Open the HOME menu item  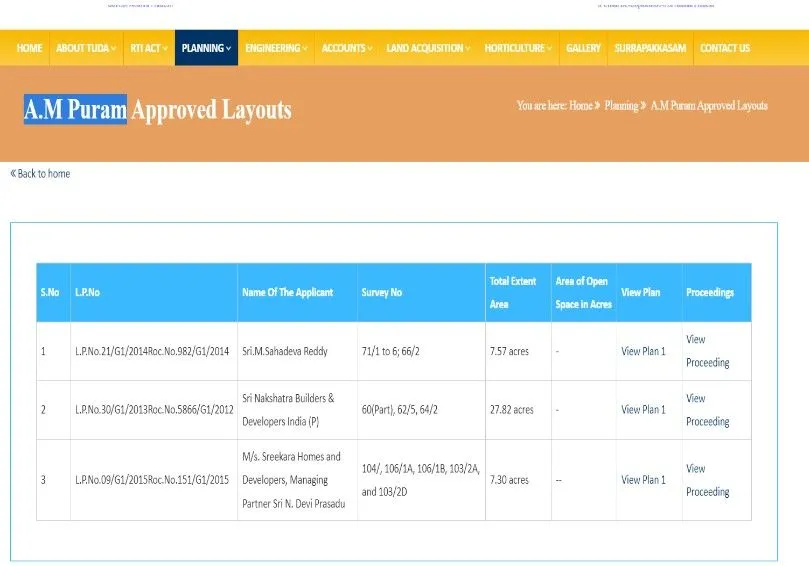coord(29,48)
